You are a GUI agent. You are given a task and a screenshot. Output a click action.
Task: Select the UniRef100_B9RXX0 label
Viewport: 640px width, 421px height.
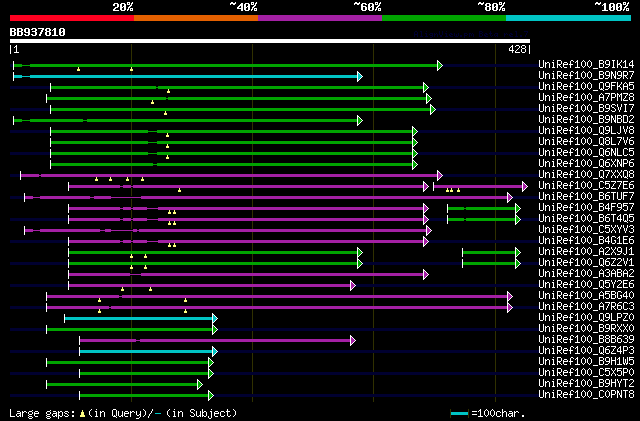point(586,329)
